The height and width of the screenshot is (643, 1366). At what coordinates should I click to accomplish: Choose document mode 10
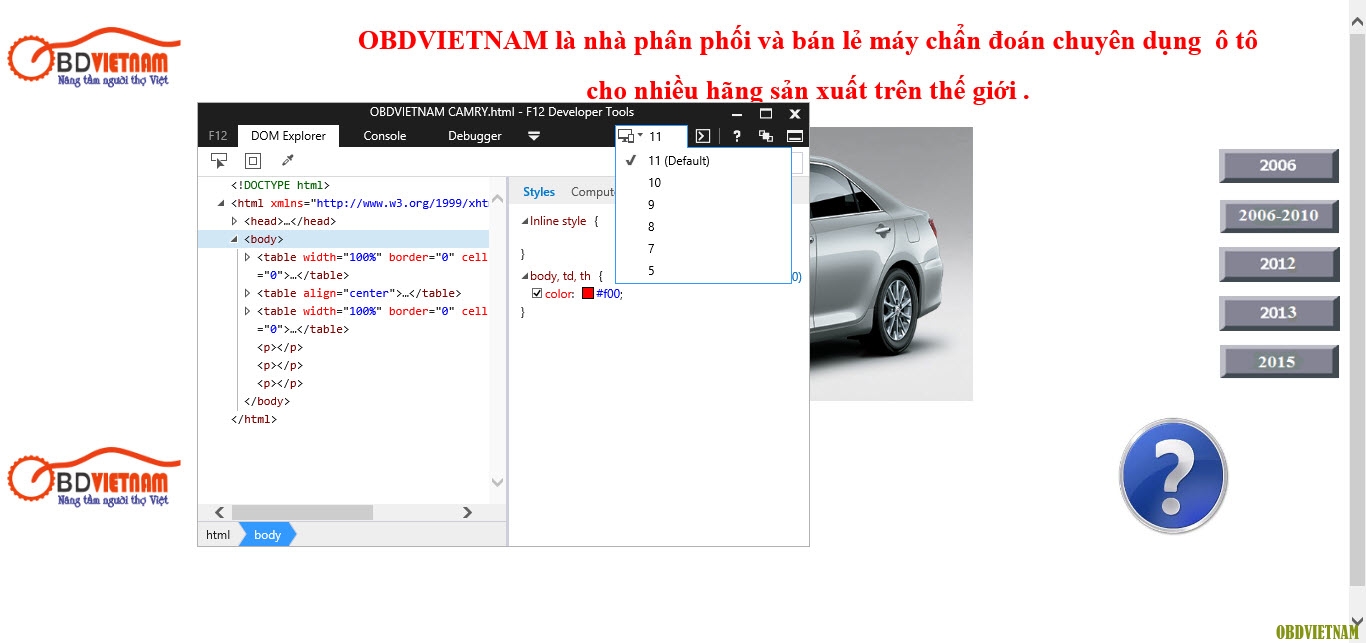[703, 182]
